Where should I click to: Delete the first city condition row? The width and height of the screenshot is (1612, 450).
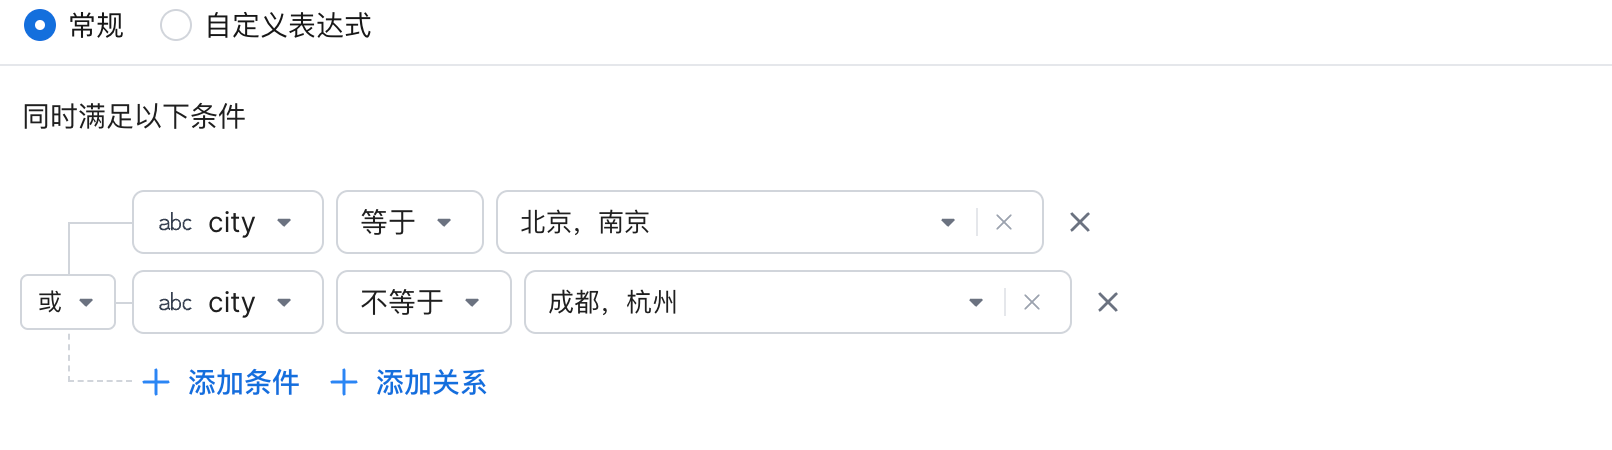pos(1080,222)
